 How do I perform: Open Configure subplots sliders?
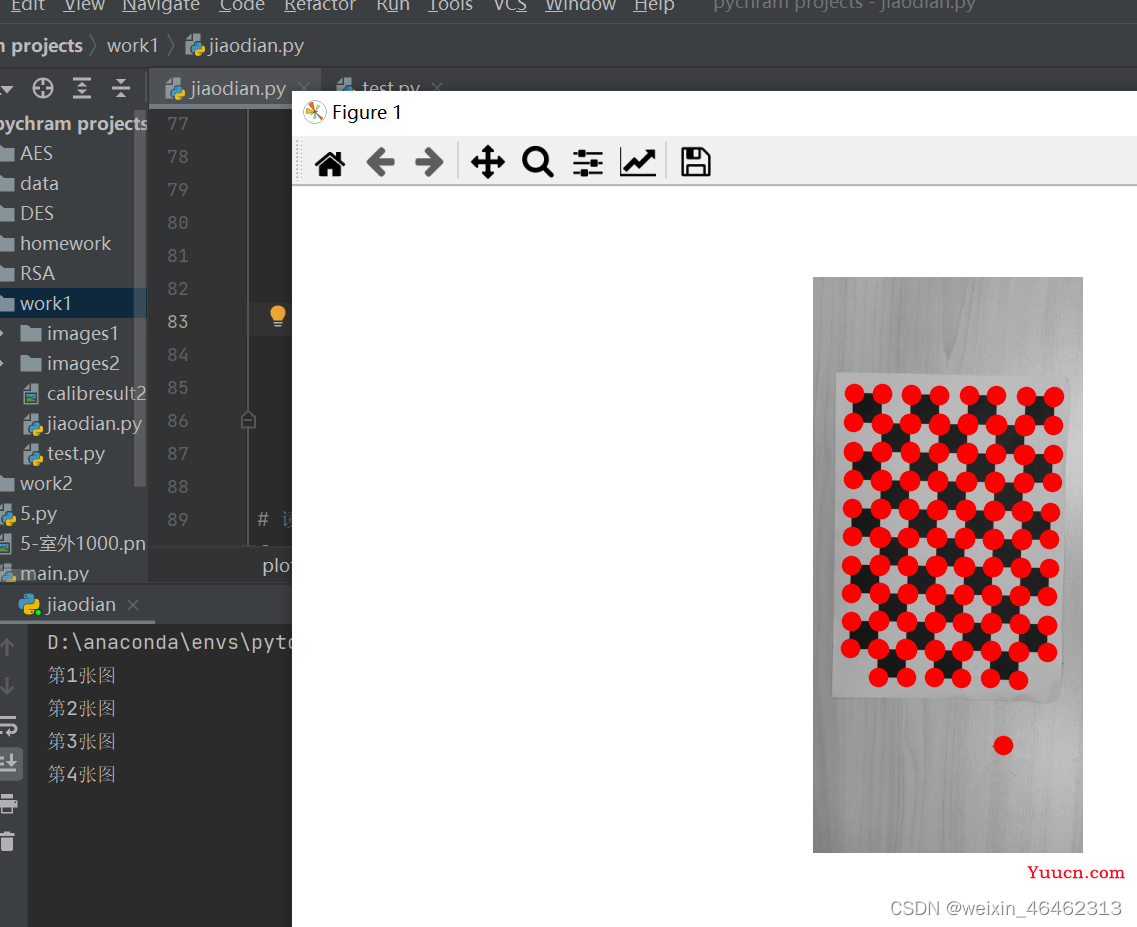[x=587, y=162]
